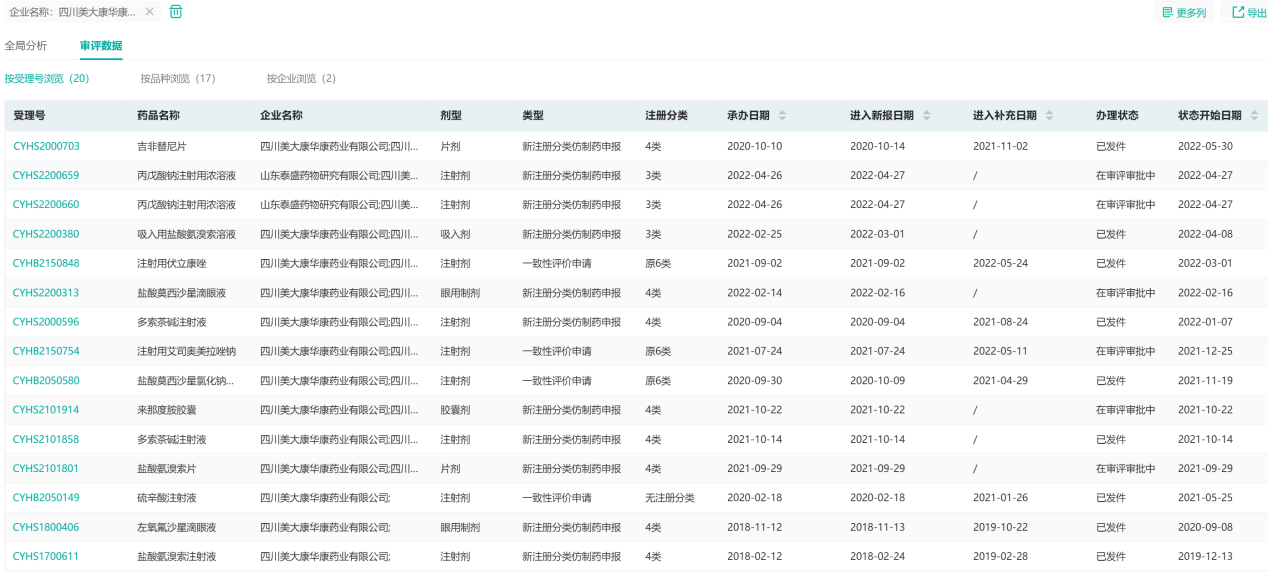Click date 2022-05-24 in 注射用伏立康唑 row
This screenshot has height=579, width=1268.
1000,263
